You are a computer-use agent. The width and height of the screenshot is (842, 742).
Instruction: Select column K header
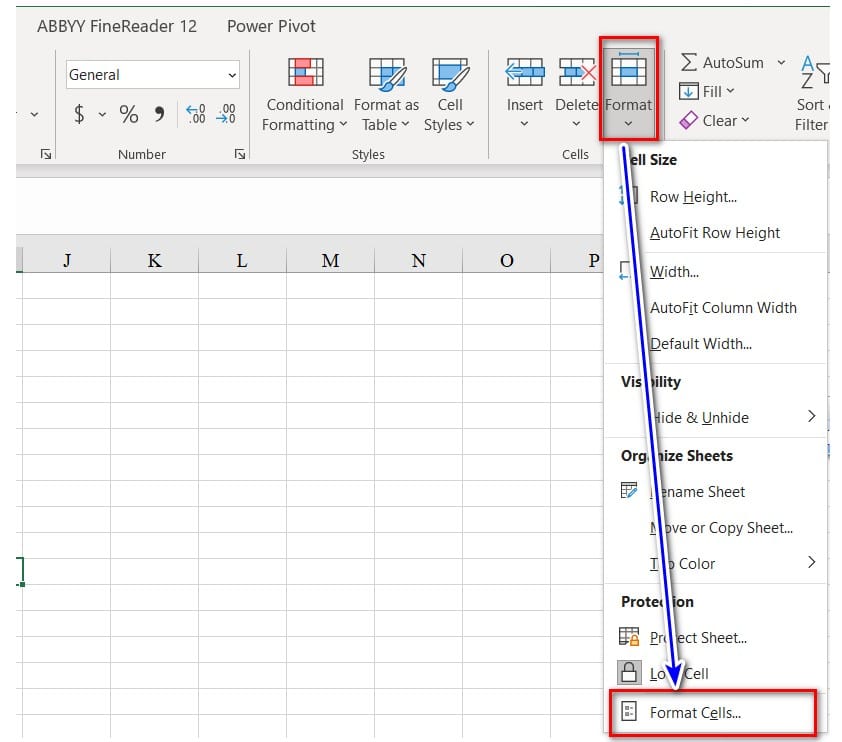tap(155, 260)
